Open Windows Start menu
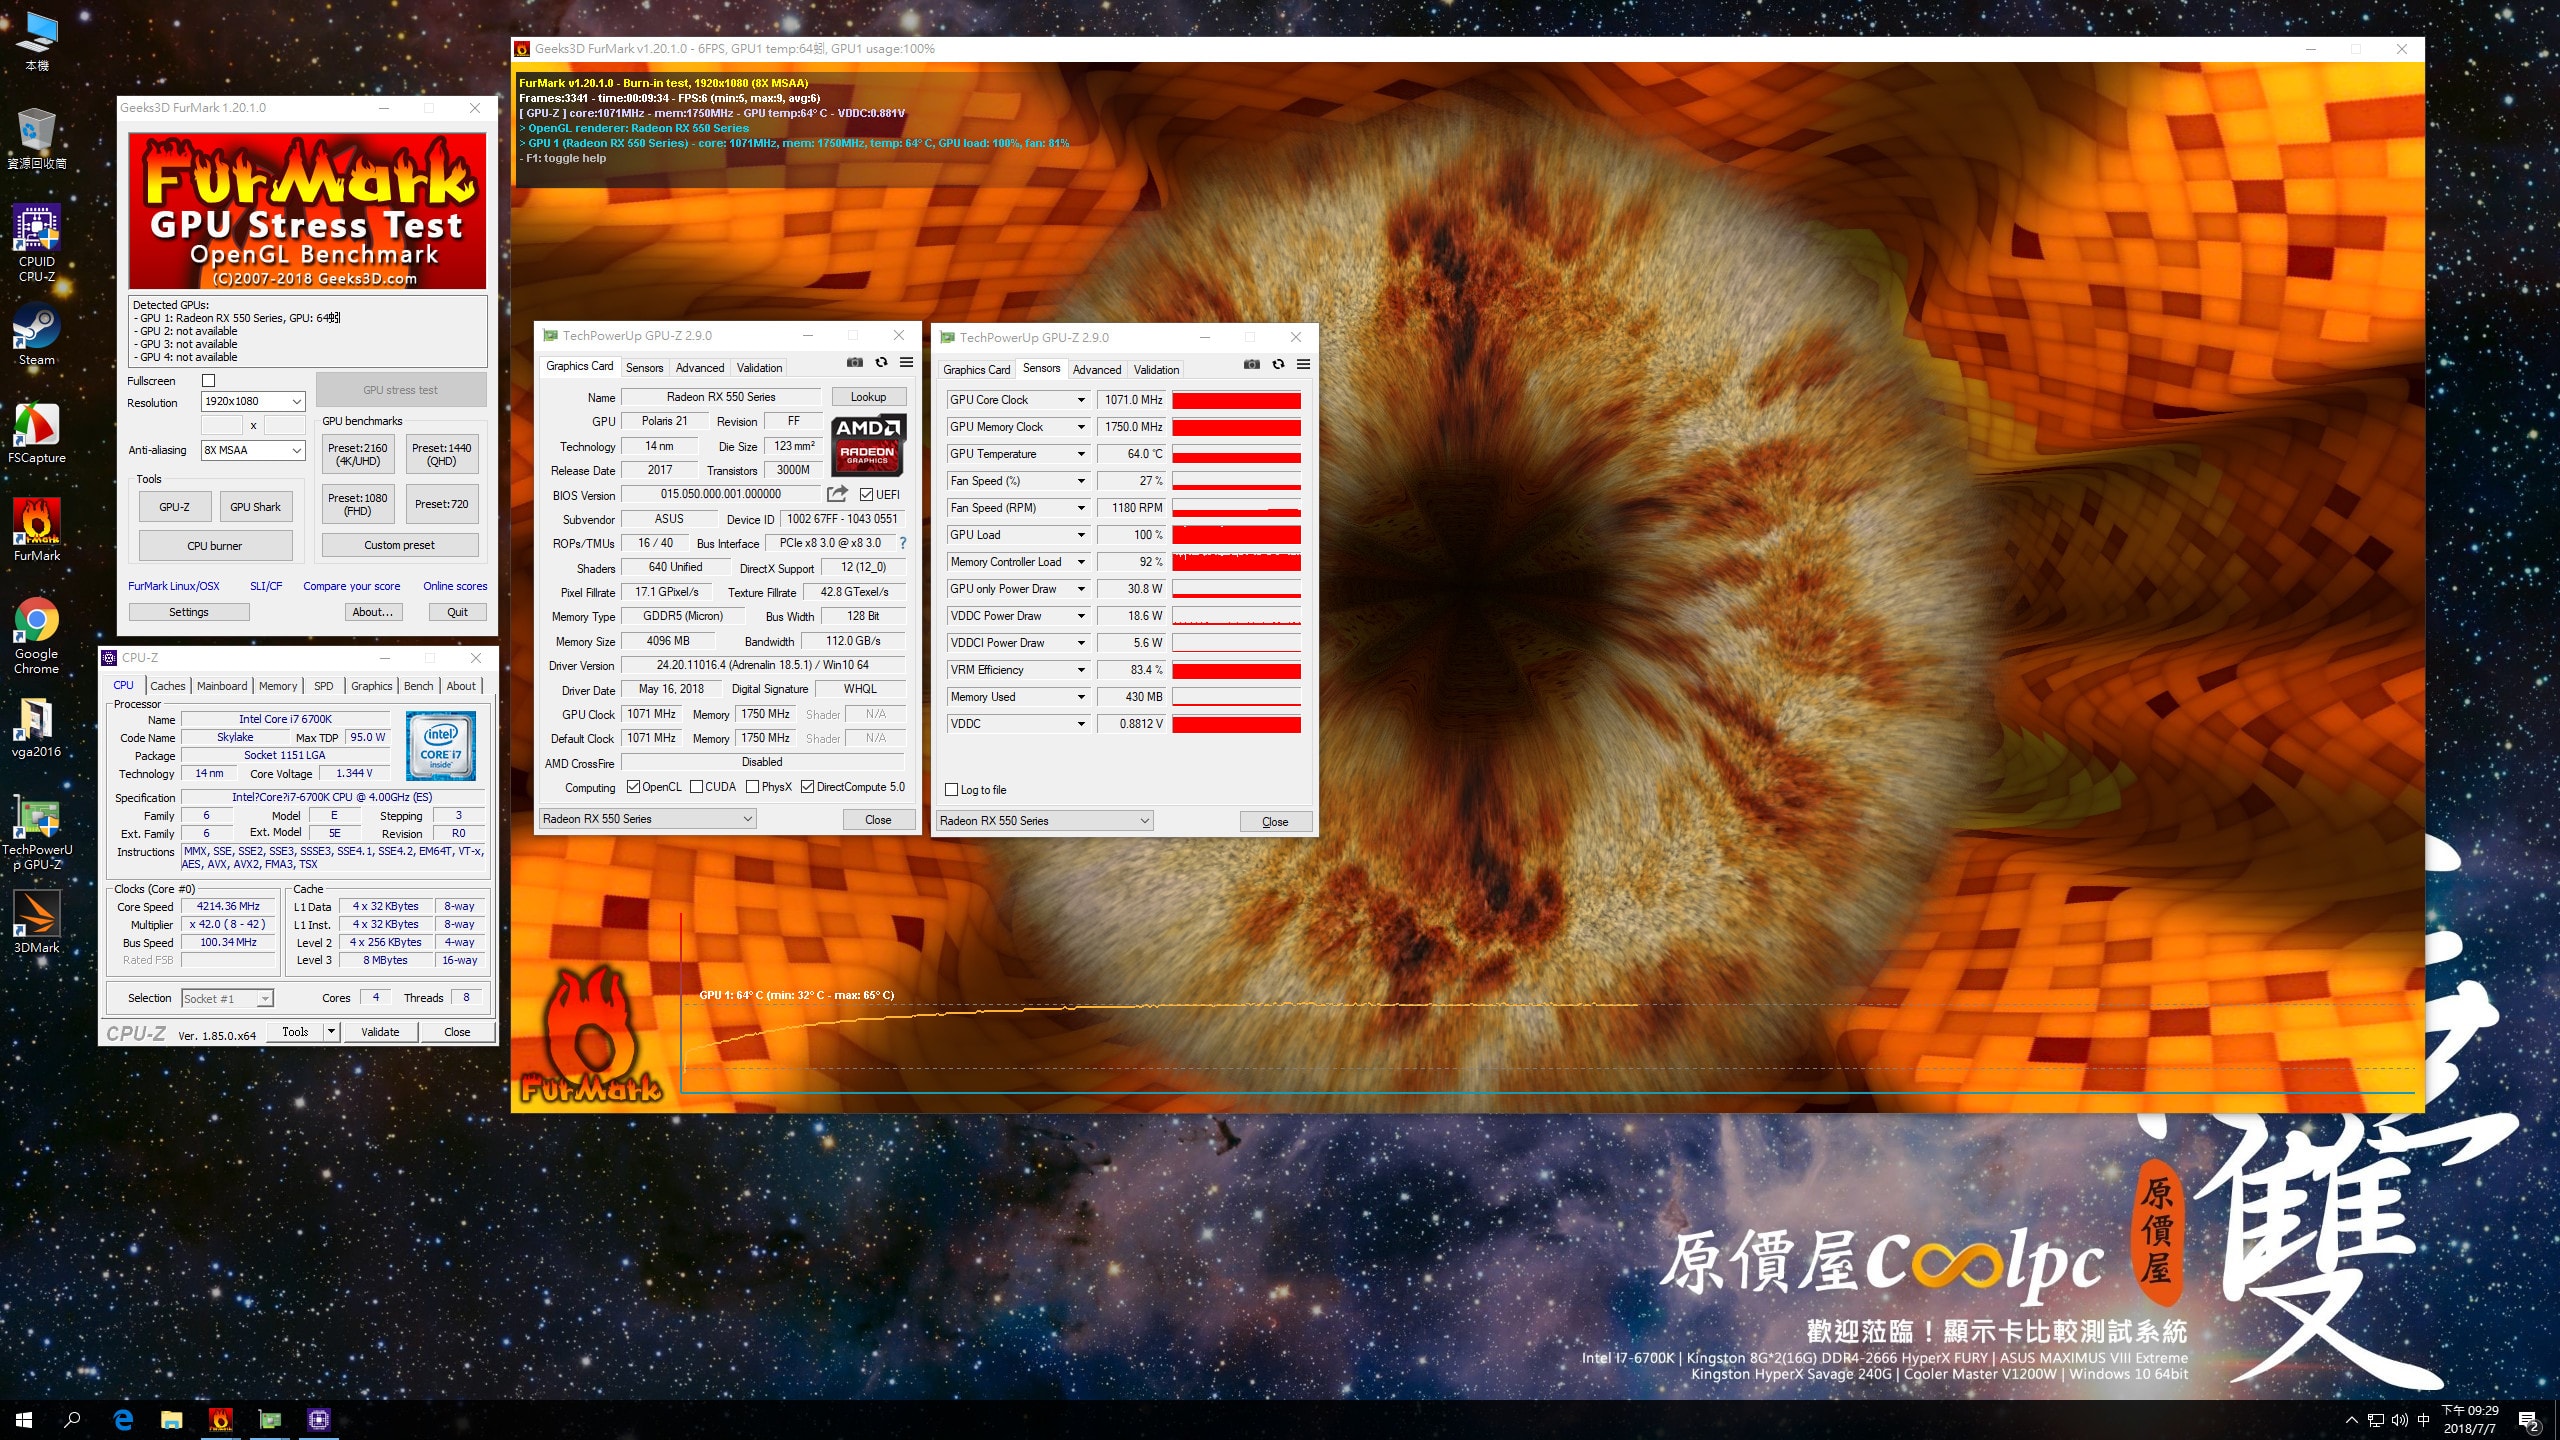2560x1440 pixels. coord(24,1420)
